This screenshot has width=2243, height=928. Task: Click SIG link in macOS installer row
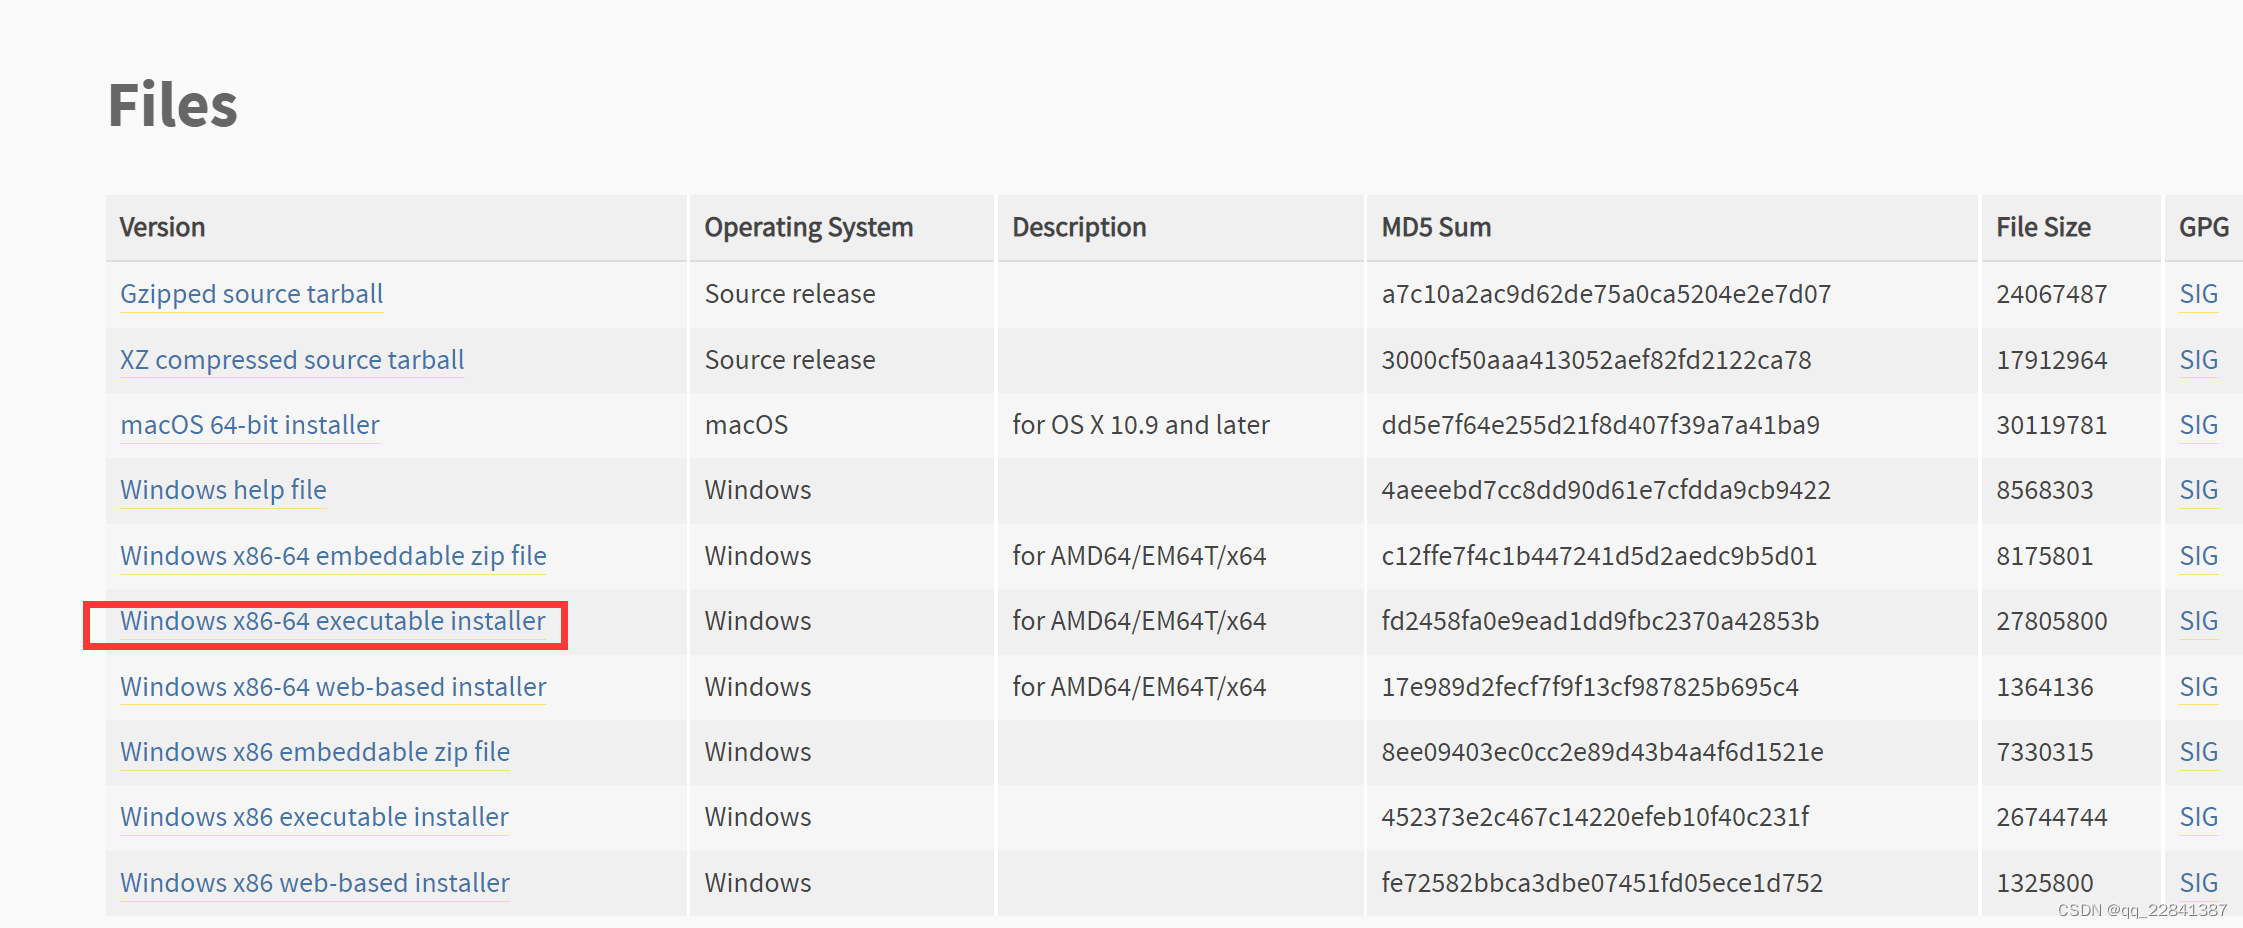tap(2198, 425)
